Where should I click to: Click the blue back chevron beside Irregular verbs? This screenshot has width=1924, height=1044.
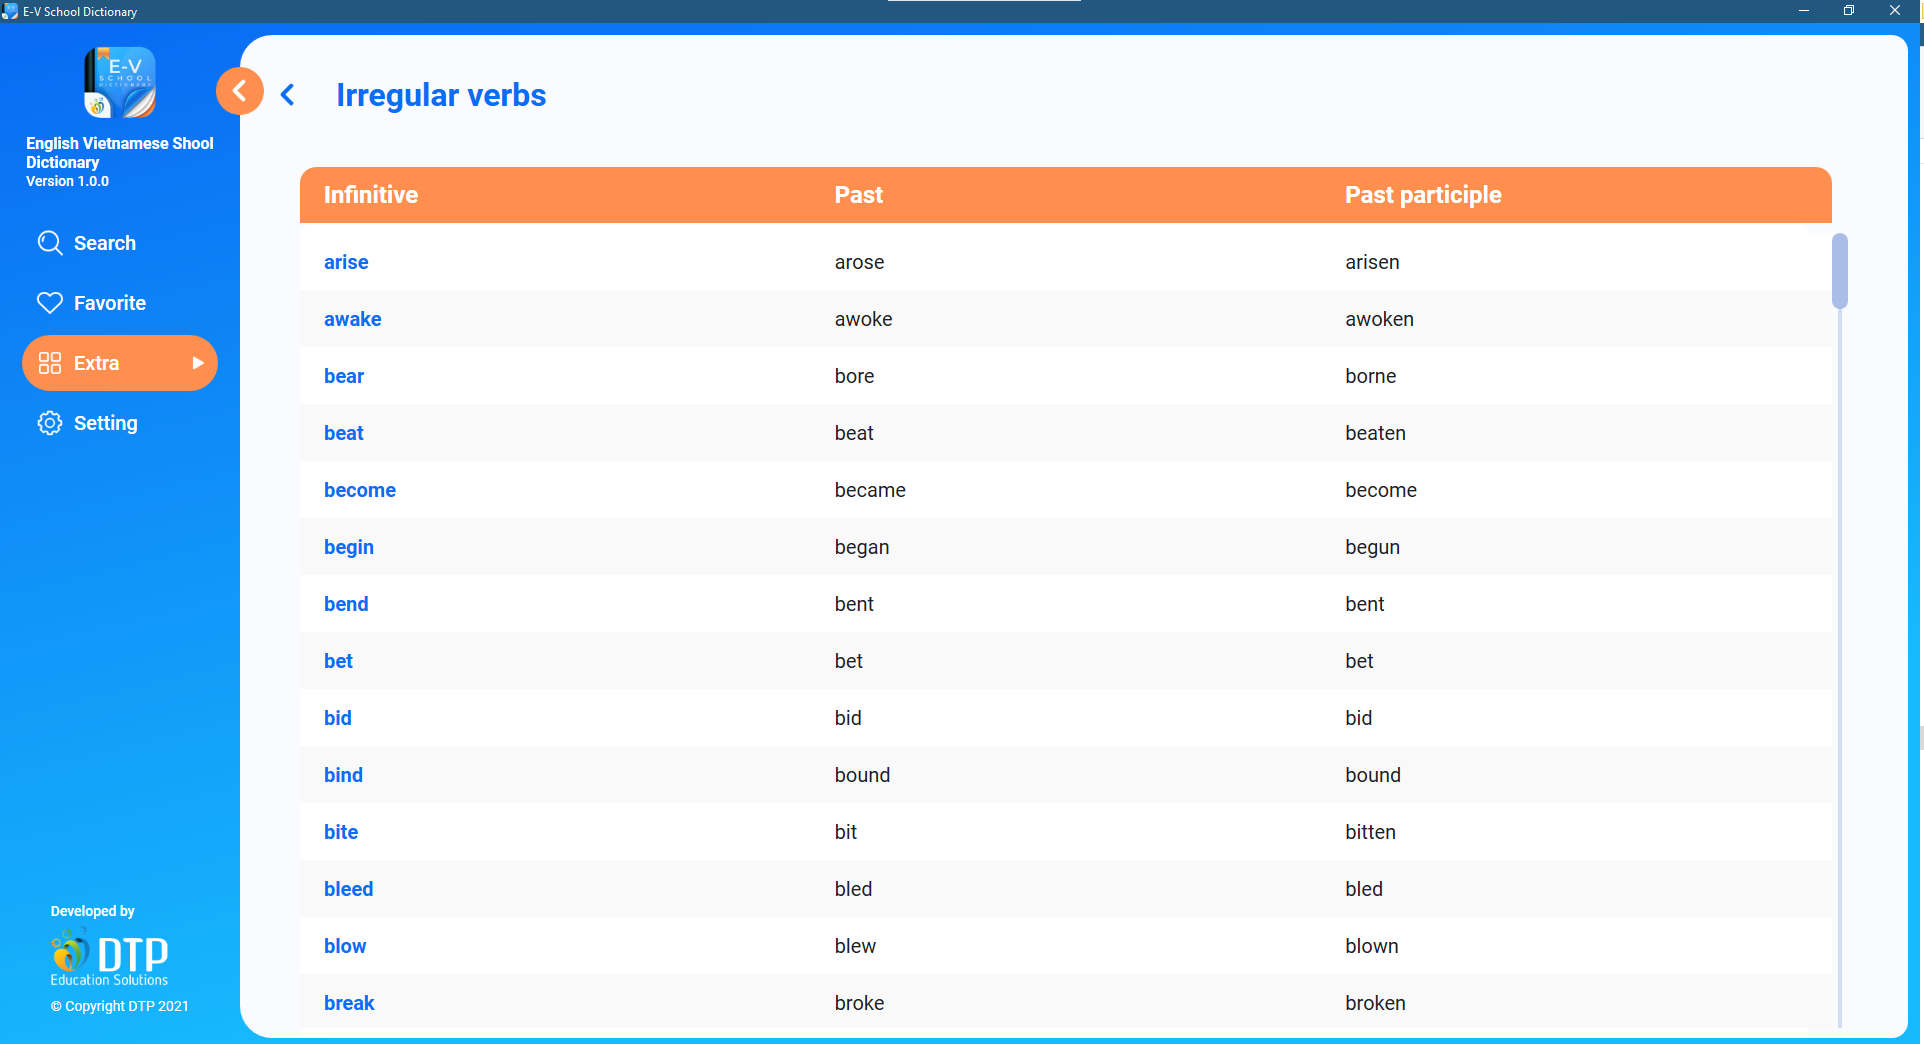point(288,95)
